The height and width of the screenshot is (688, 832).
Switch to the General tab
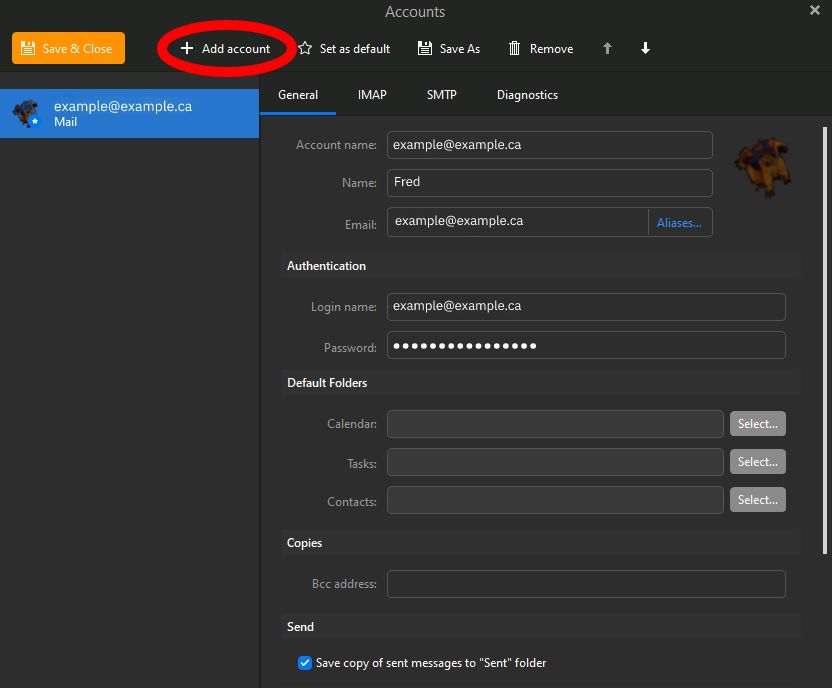pyautogui.click(x=298, y=95)
